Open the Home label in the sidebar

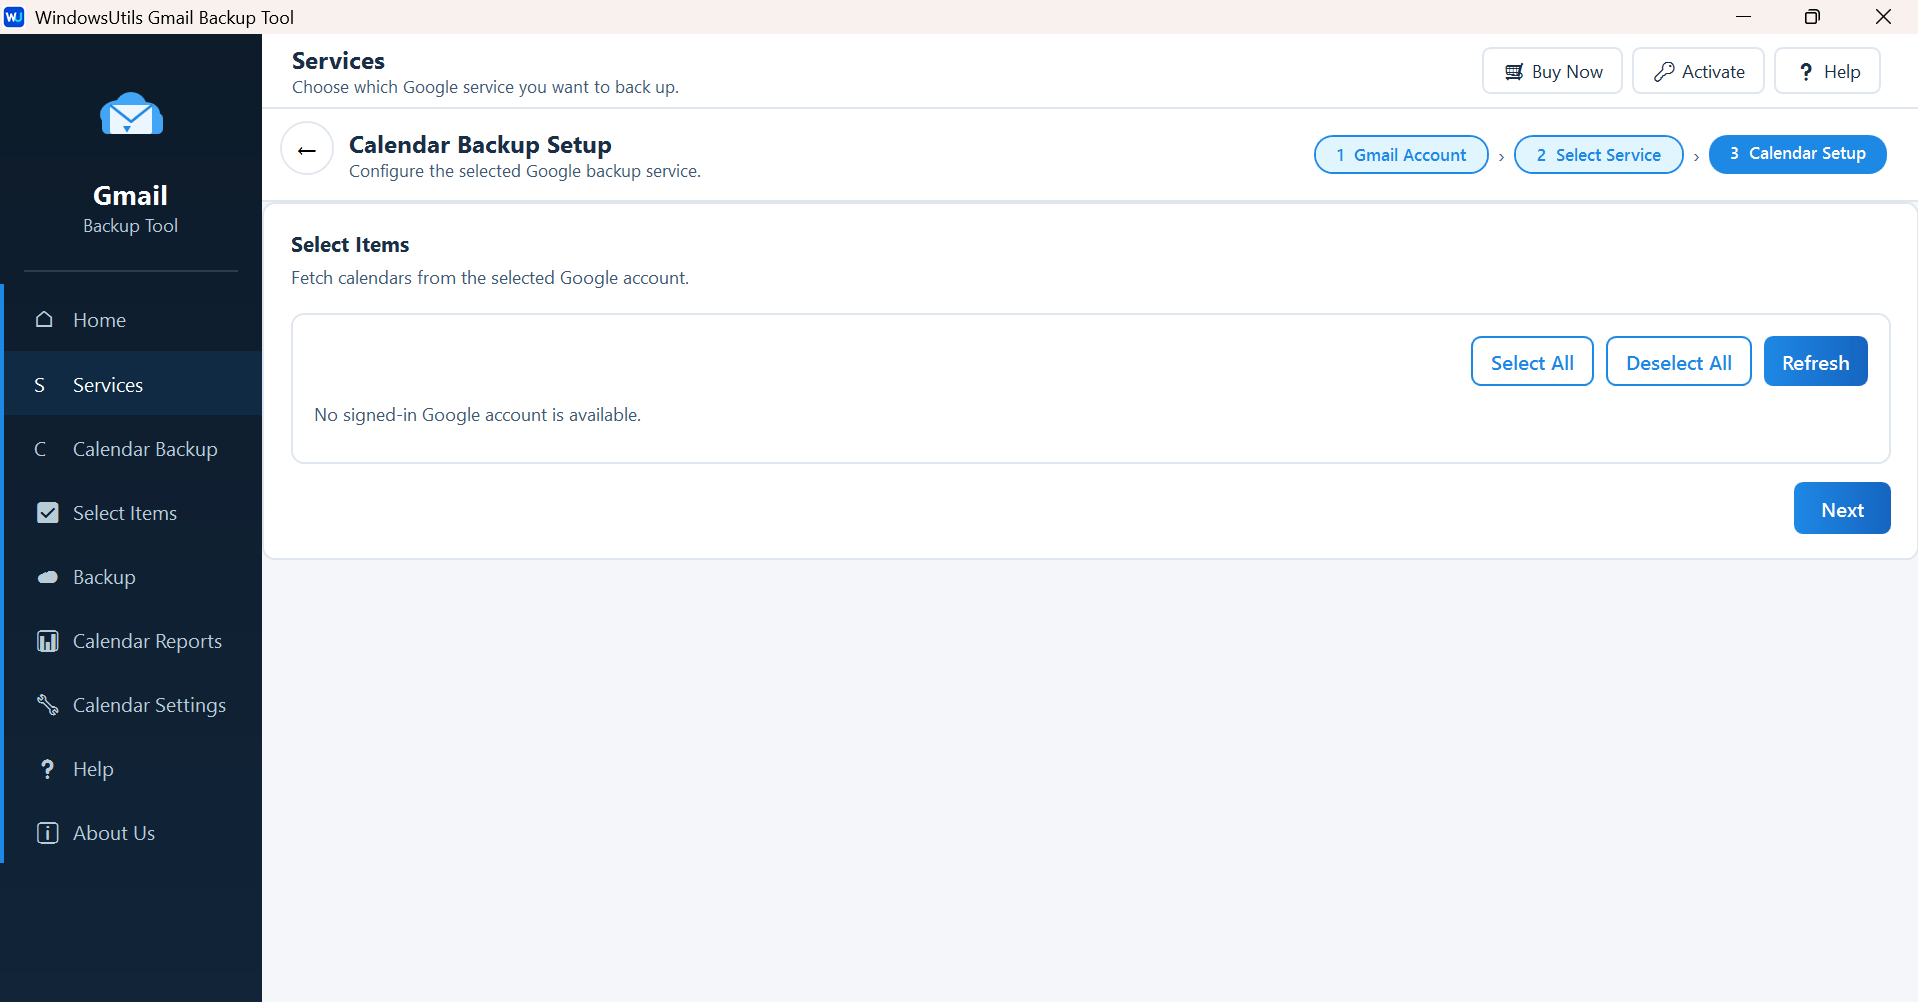(x=99, y=320)
